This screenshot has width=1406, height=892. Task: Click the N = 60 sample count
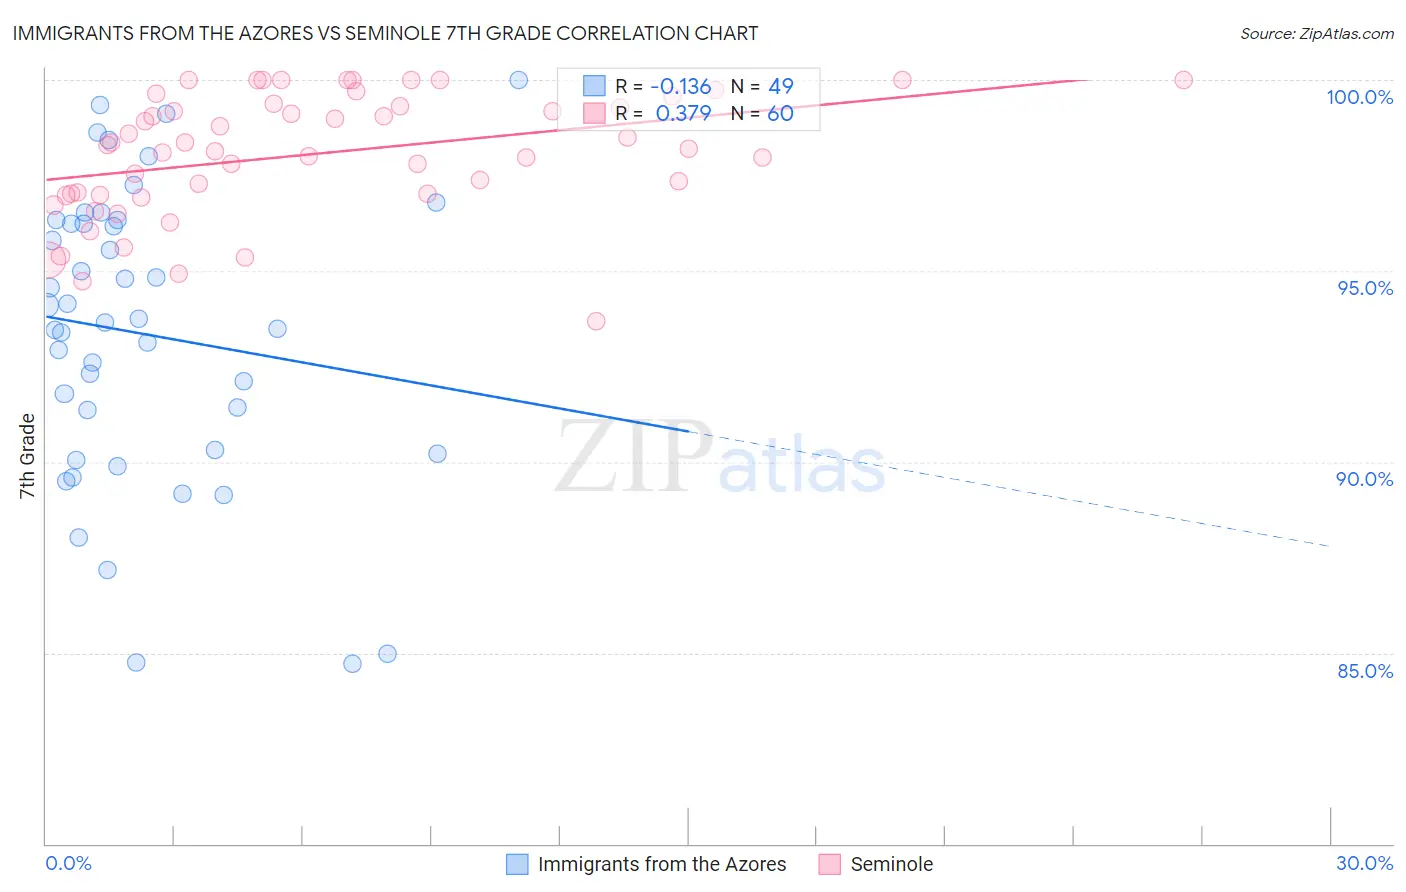[x=762, y=113]
